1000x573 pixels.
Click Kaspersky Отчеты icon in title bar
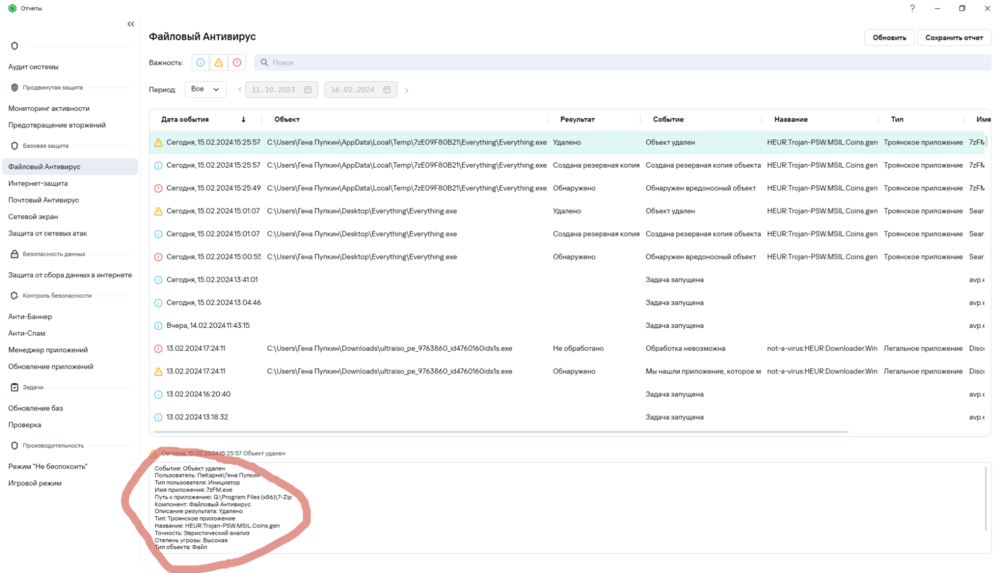[12, 8]
